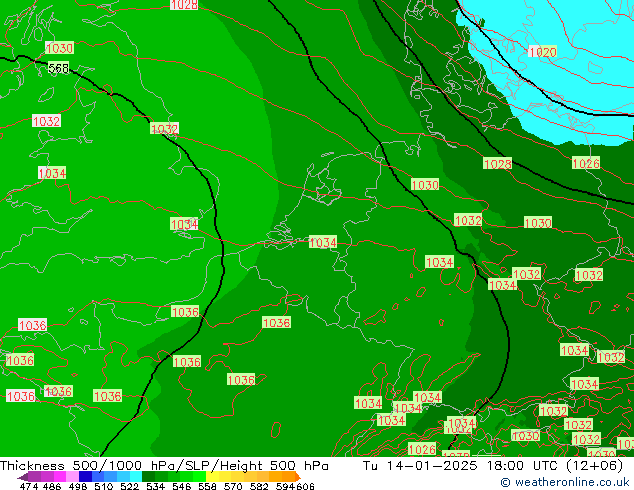The width and height of the screenshot is (634, 490).
Task: Click the 474 legend value
Action: coord(29,486)
